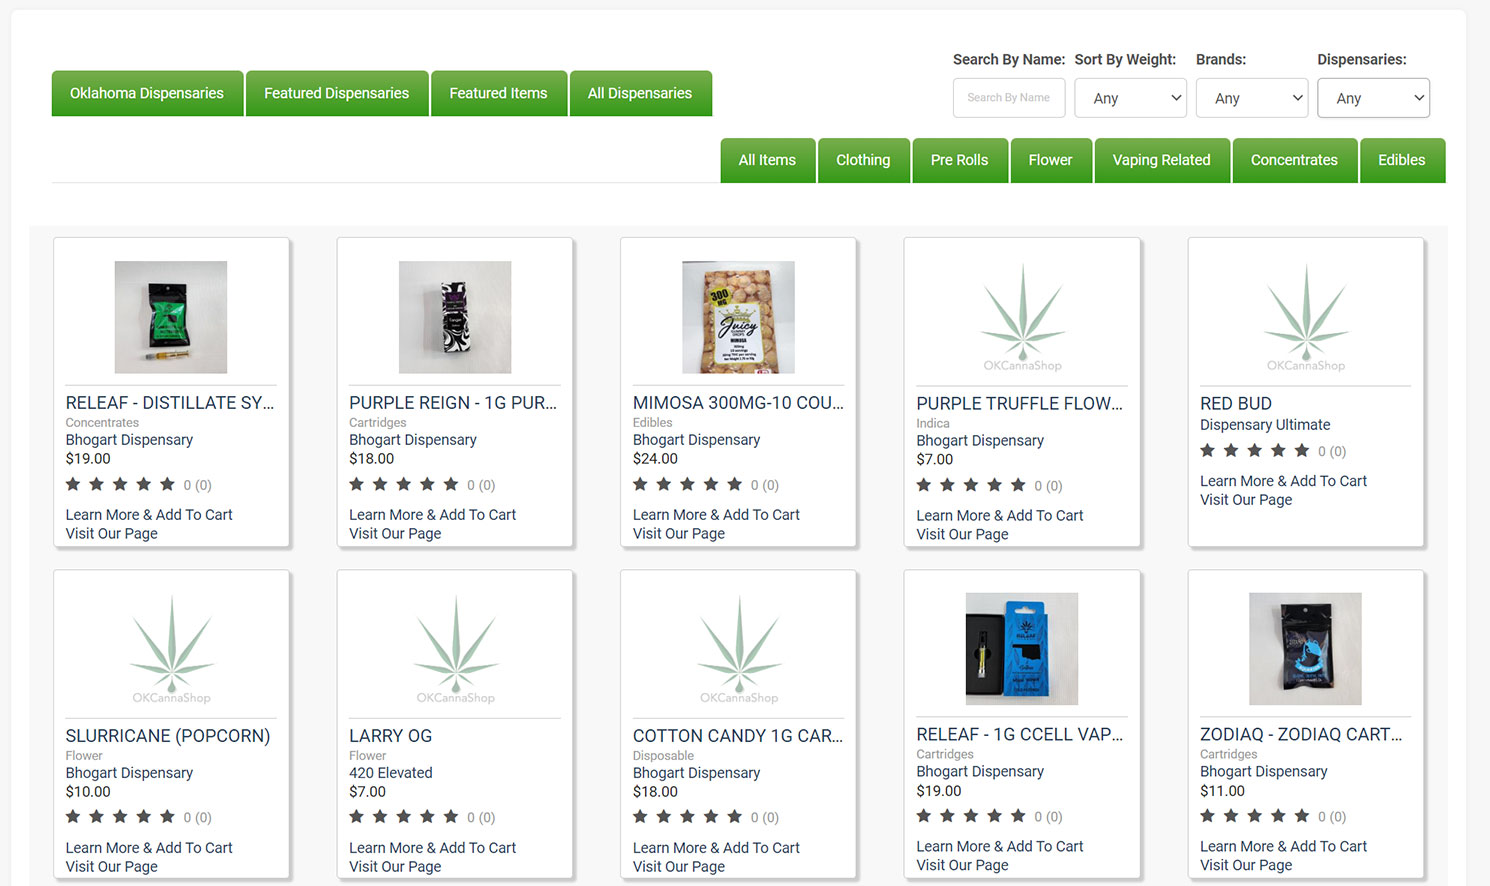Screen dimensions: 1490x886
Task: Switch to the Concentrates category tab
Action: pos(1294,160)
